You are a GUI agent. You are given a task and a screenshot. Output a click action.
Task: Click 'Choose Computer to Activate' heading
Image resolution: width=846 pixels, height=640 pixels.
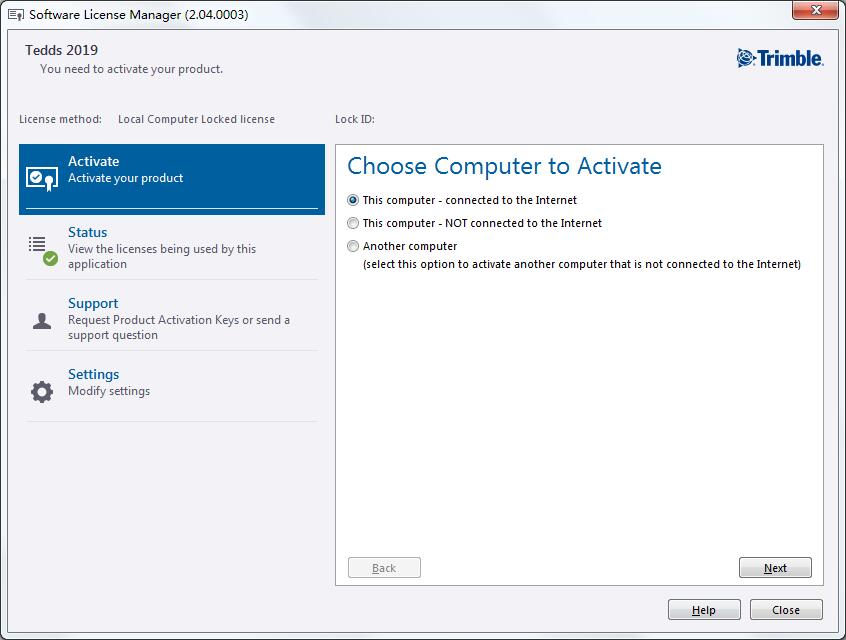[x=504, y=166]
